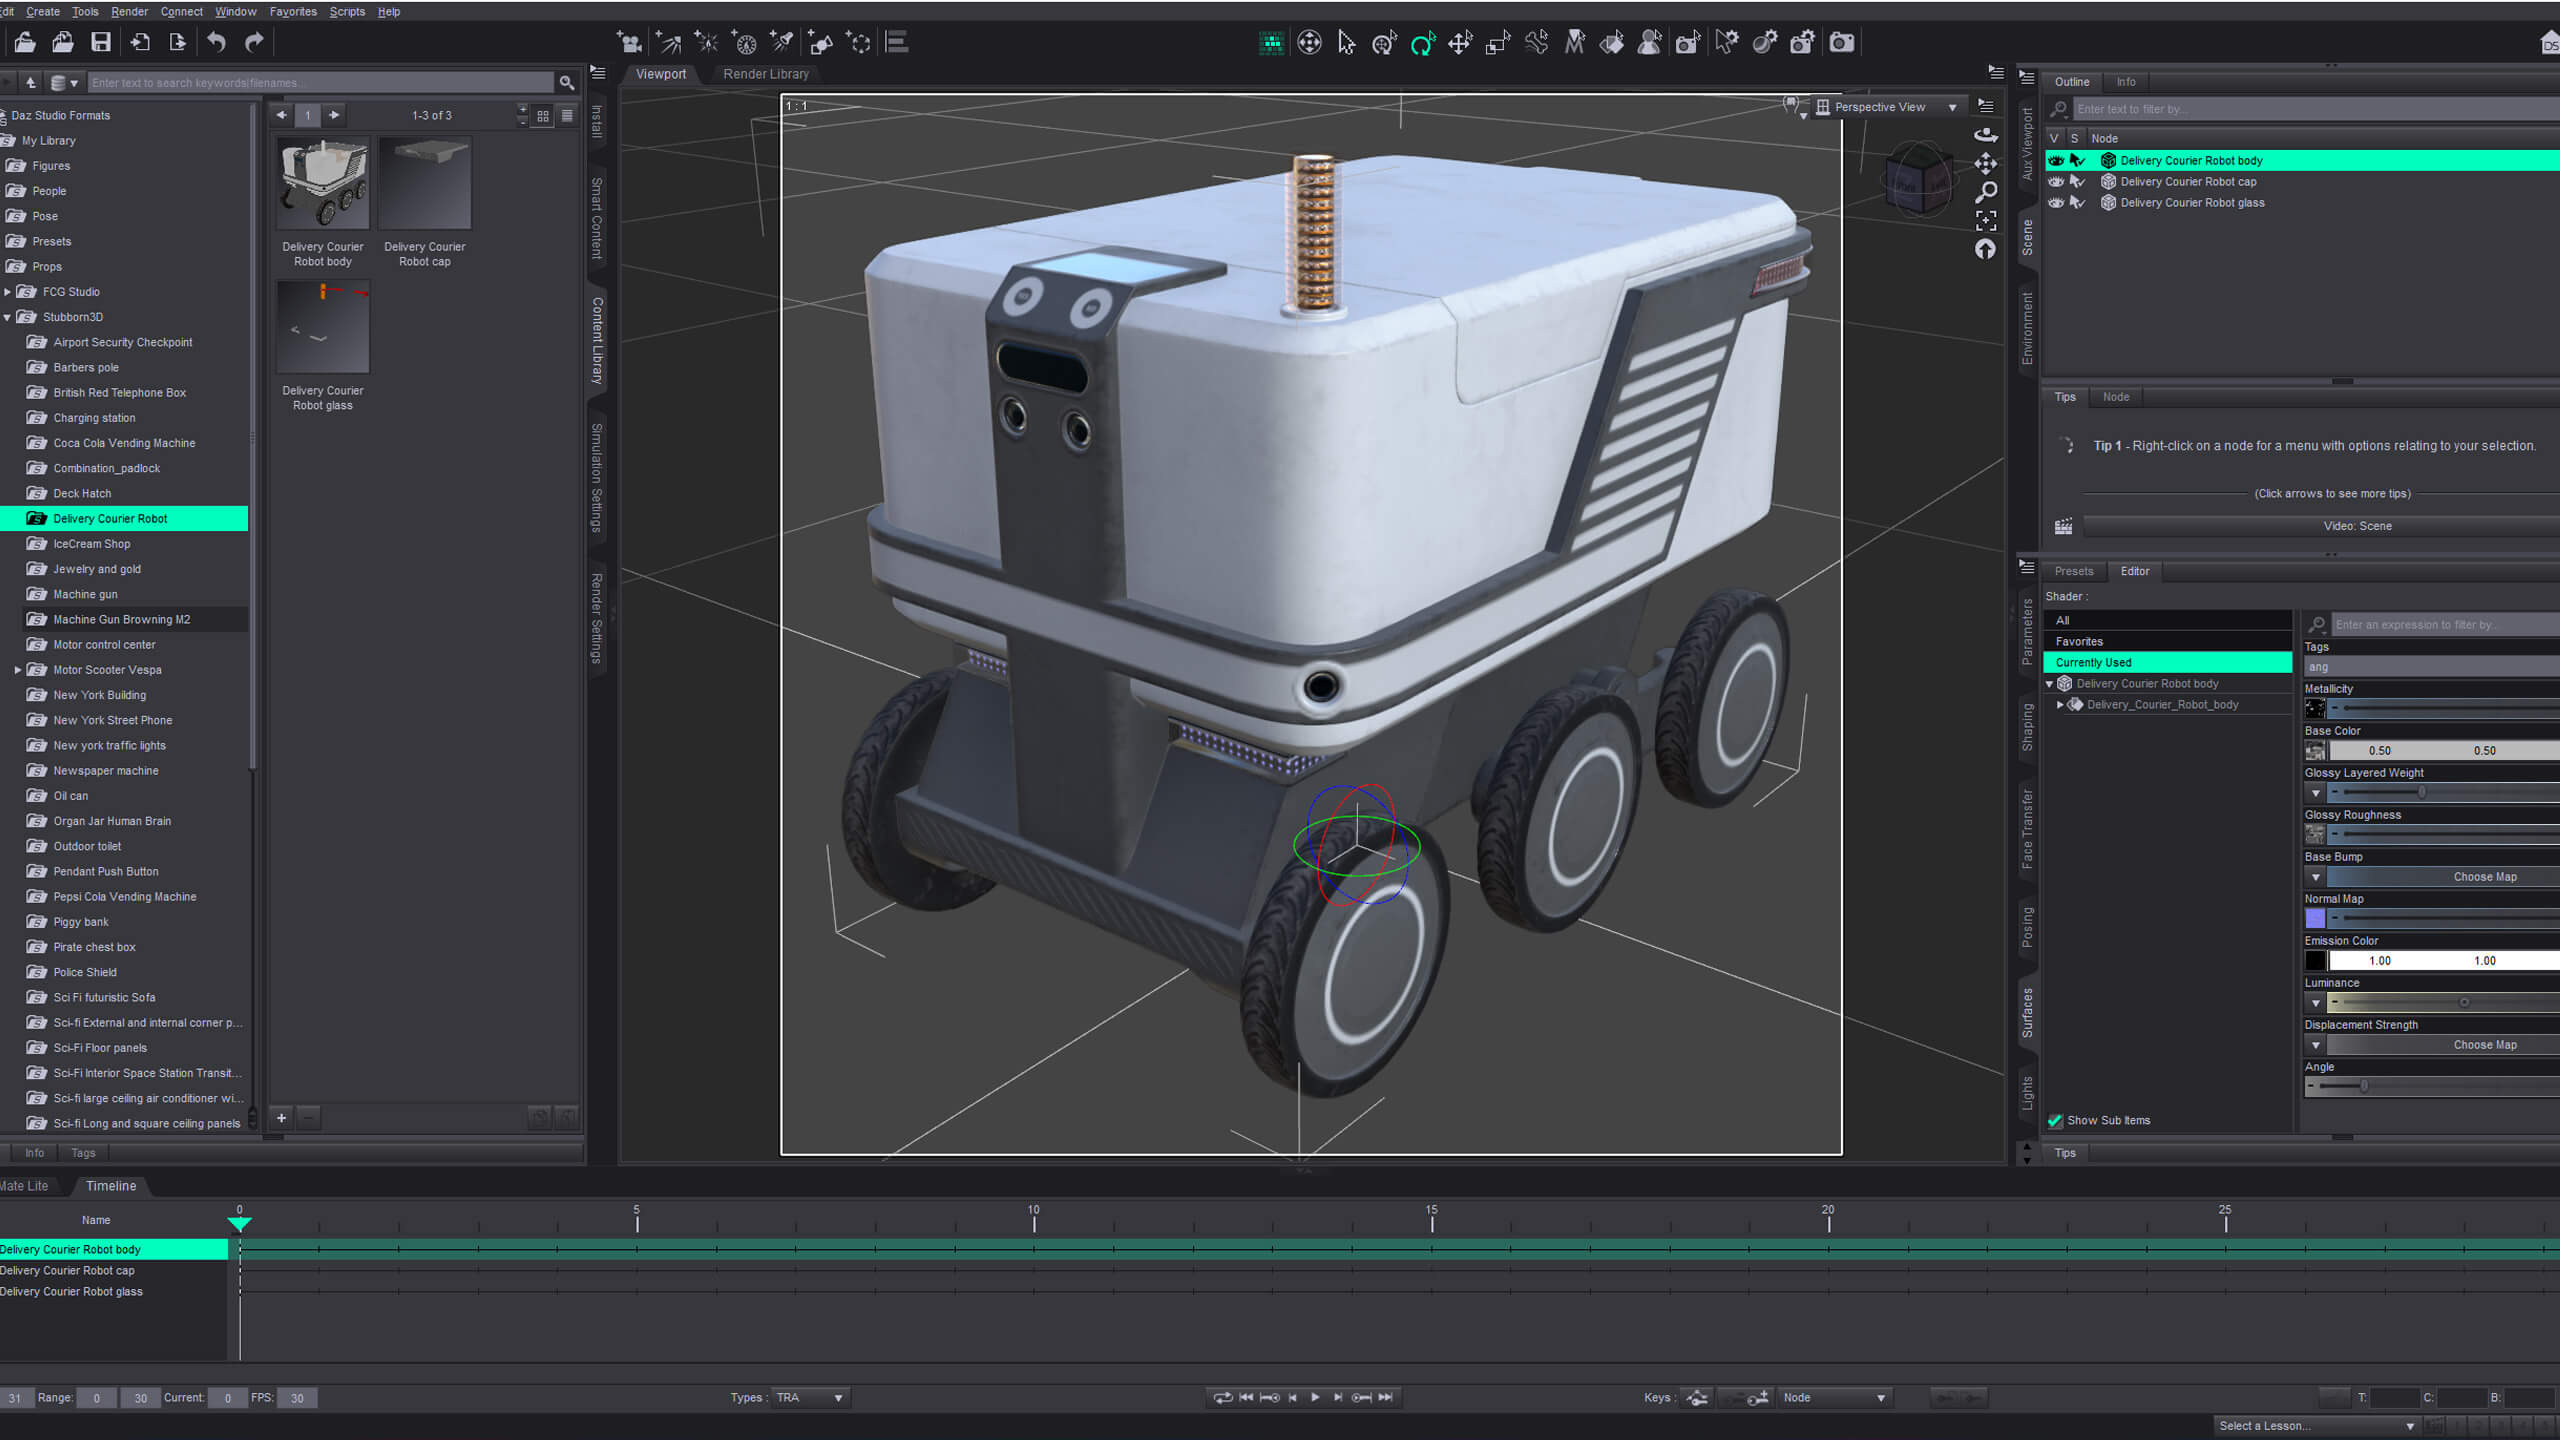Toggle selectable for Delivery Courier Robot glass
Screen dimensions: 2560x1440
(2077, 202)
